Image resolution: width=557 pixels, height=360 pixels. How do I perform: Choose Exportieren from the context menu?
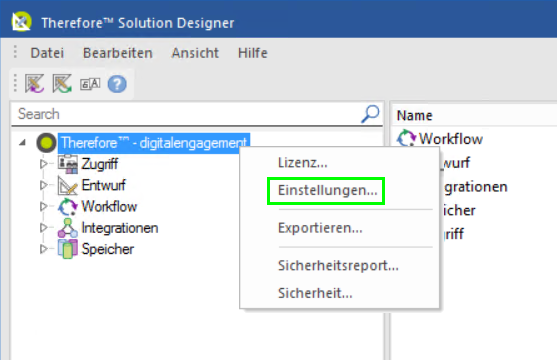(x=320, y=228)
